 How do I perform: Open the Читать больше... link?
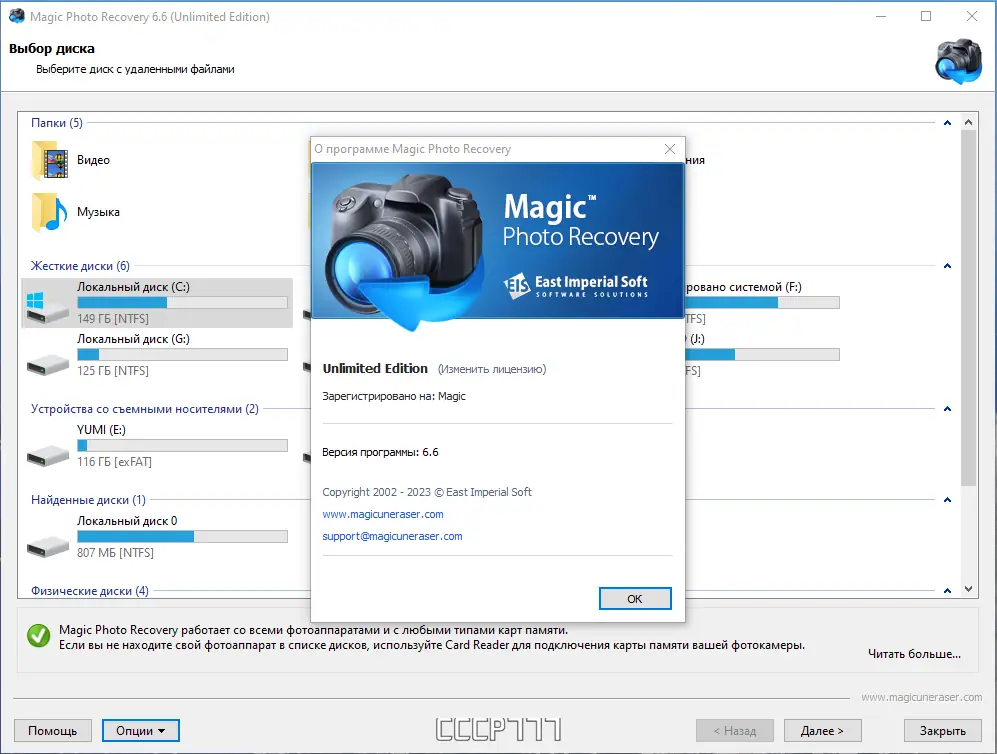914,654
